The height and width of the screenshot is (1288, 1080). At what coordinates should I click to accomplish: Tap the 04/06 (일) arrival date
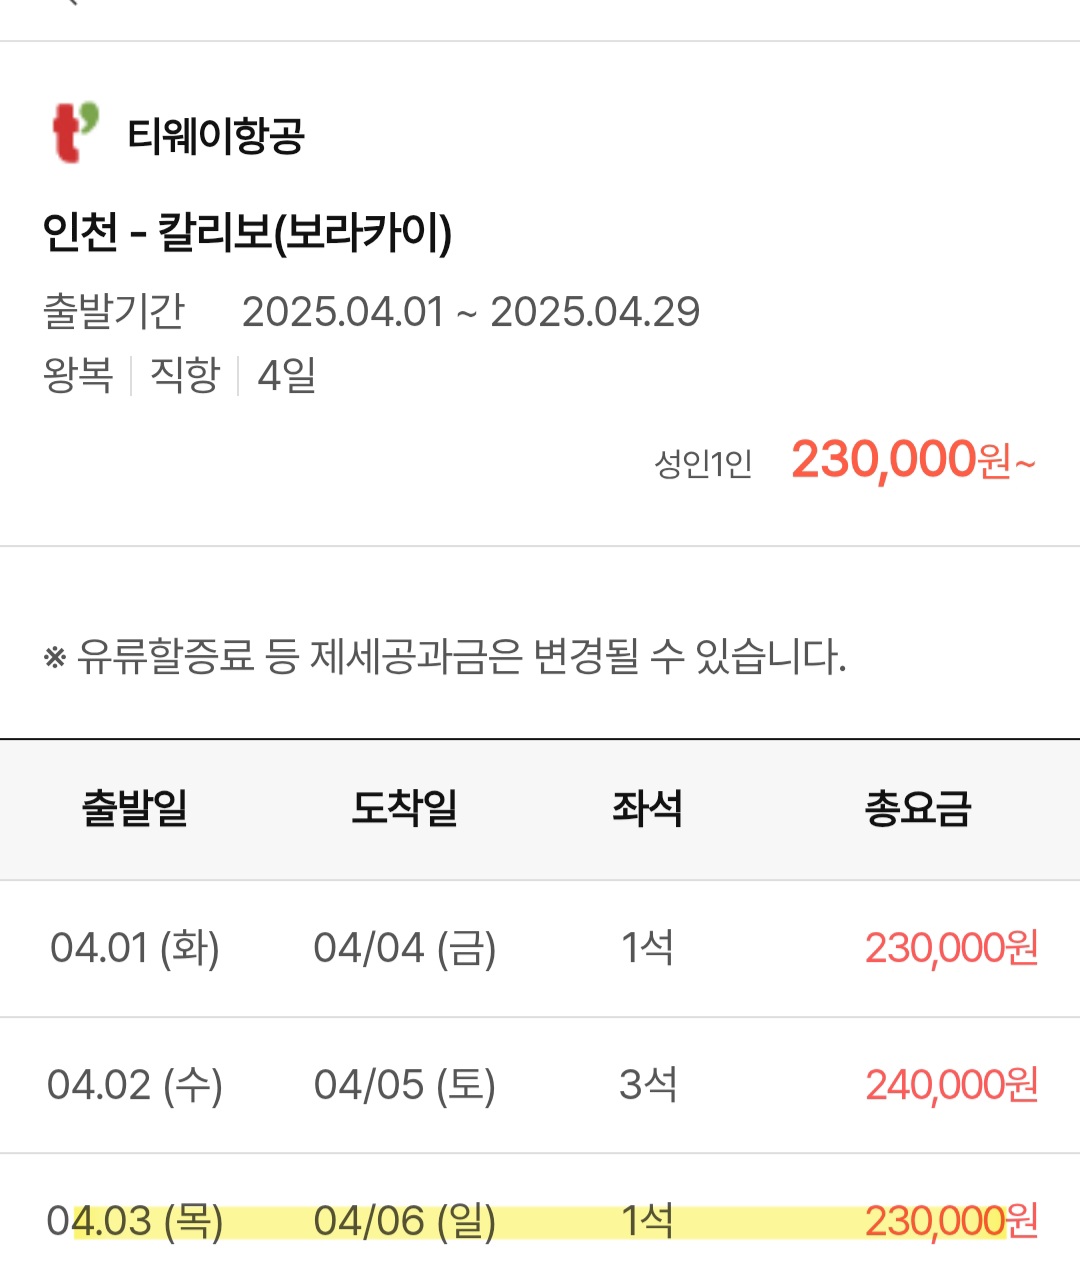tap(405, 1221)
